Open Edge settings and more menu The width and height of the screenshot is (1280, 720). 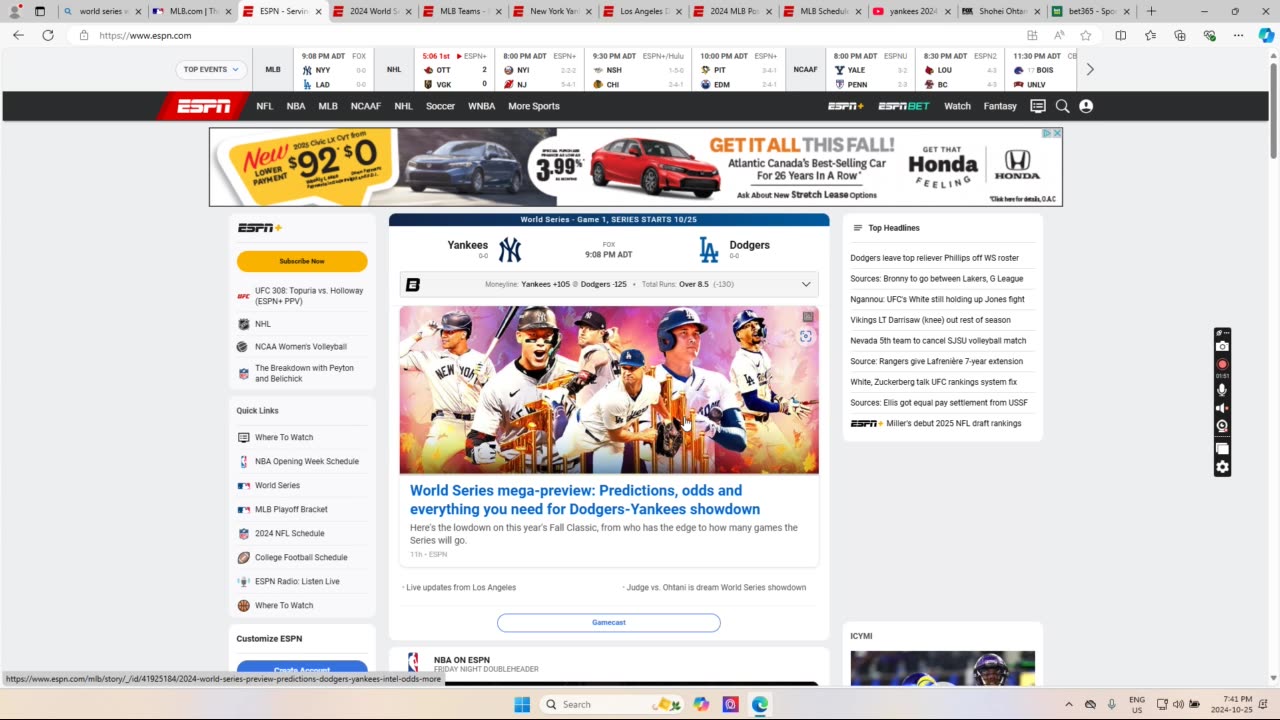[x=1239, y=35]
